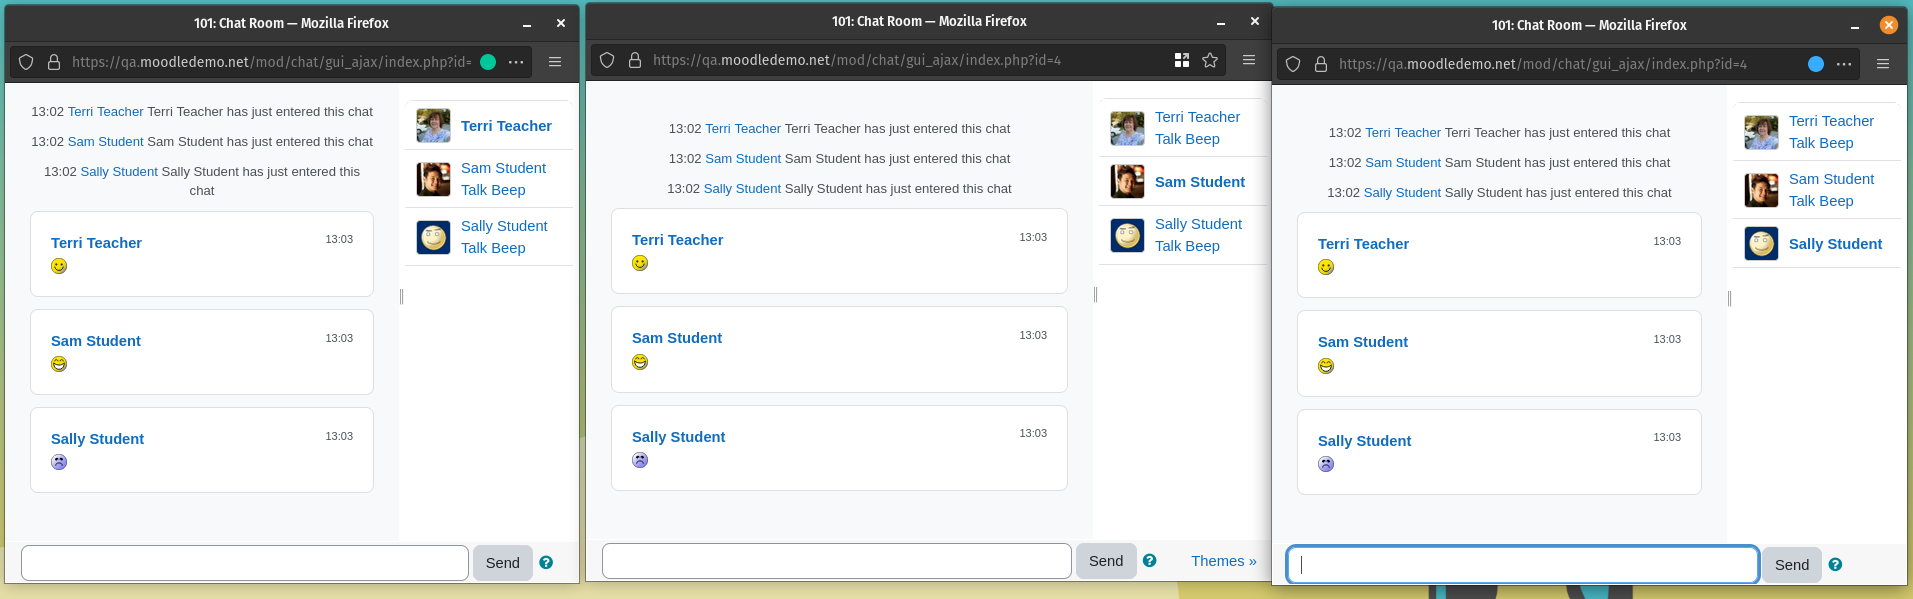Open hamburger menu in left Firefox window
Viewport: 1913px width, 599px height.
pyautogui.click(x=555, y=62)
